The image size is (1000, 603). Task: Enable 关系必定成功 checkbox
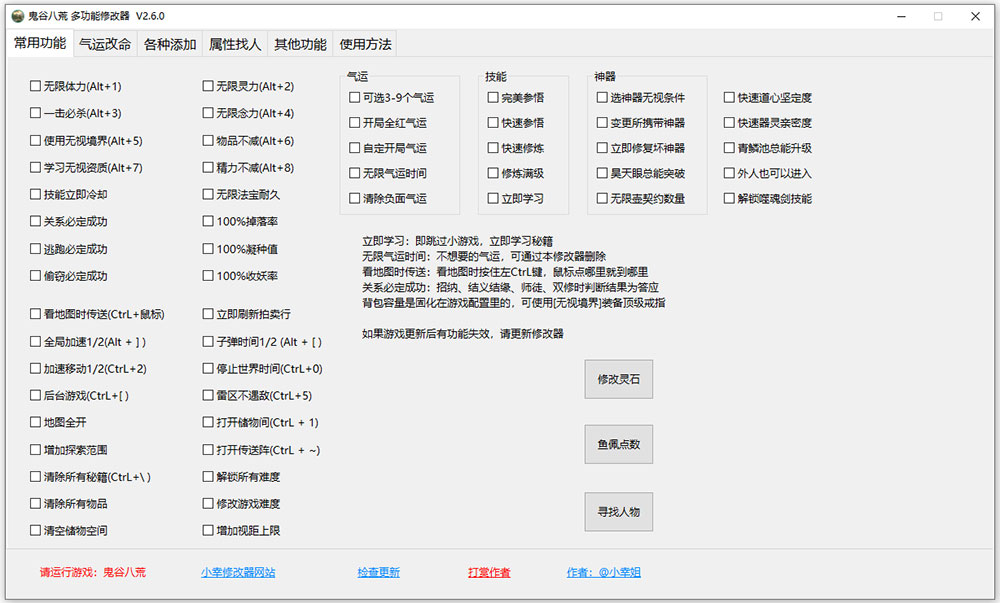[x=69, y=222]
